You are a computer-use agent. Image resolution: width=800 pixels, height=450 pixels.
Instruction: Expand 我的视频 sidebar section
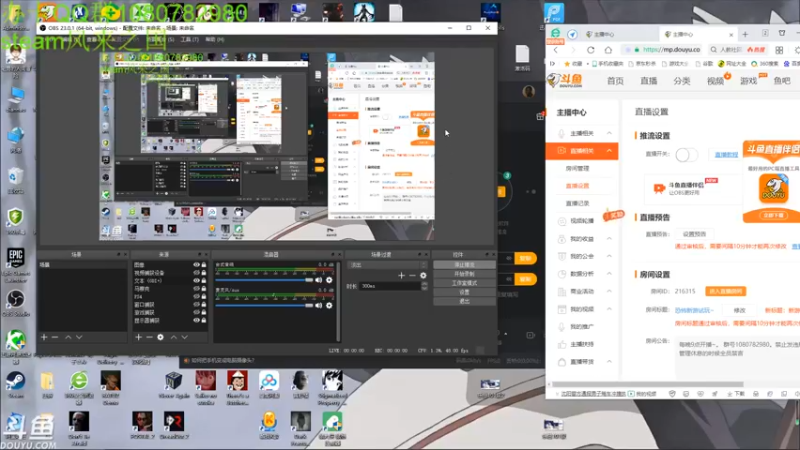pos(609,309)
